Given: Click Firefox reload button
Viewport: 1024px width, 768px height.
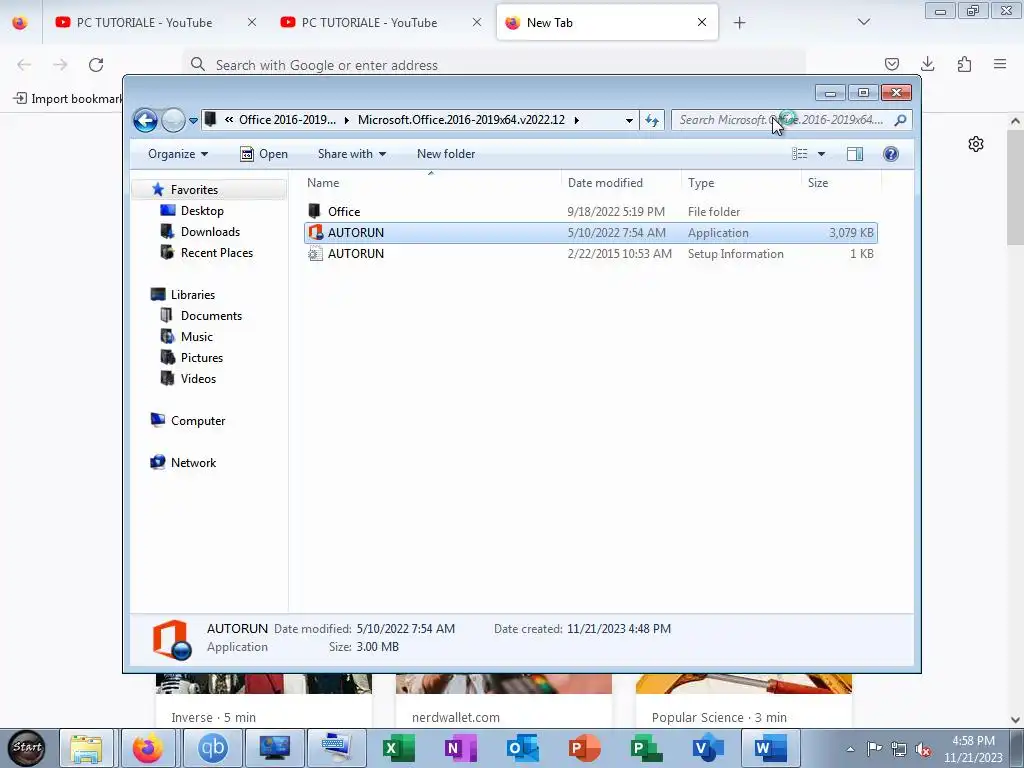Looking at the screenshot, I should coord(96,65).
